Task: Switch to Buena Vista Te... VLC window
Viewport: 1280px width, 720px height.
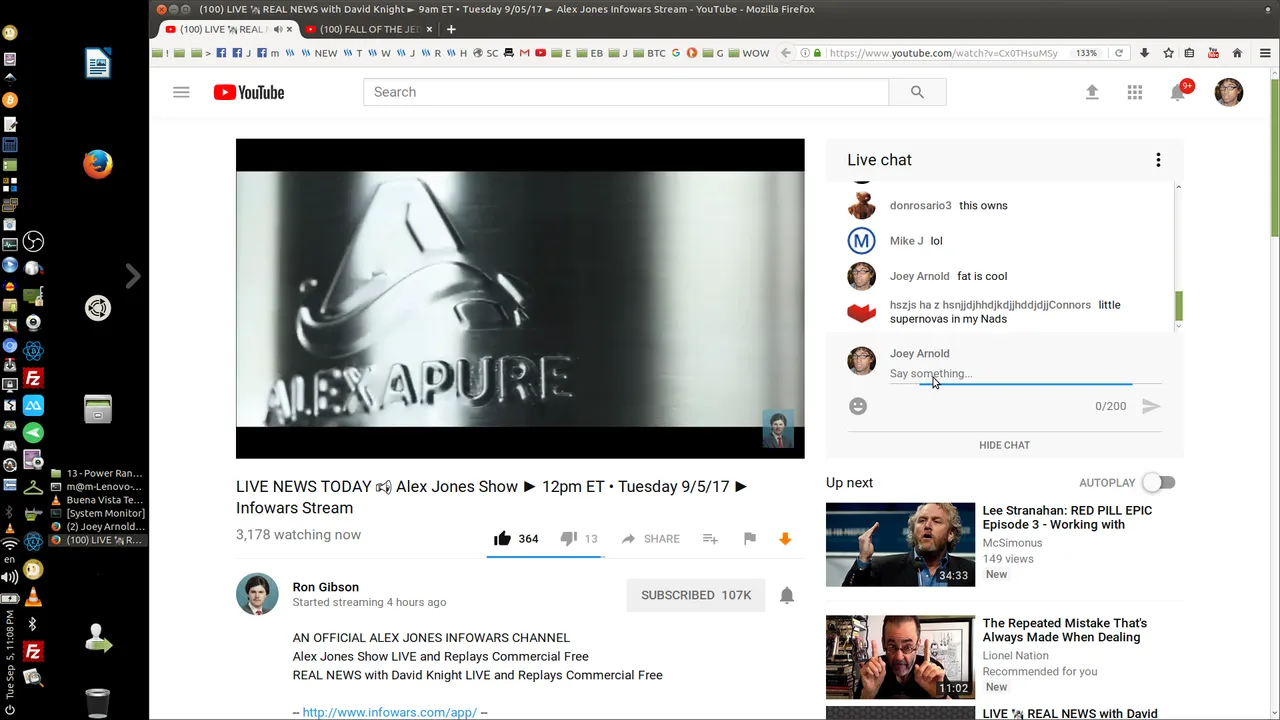Action: pos(98,500)
